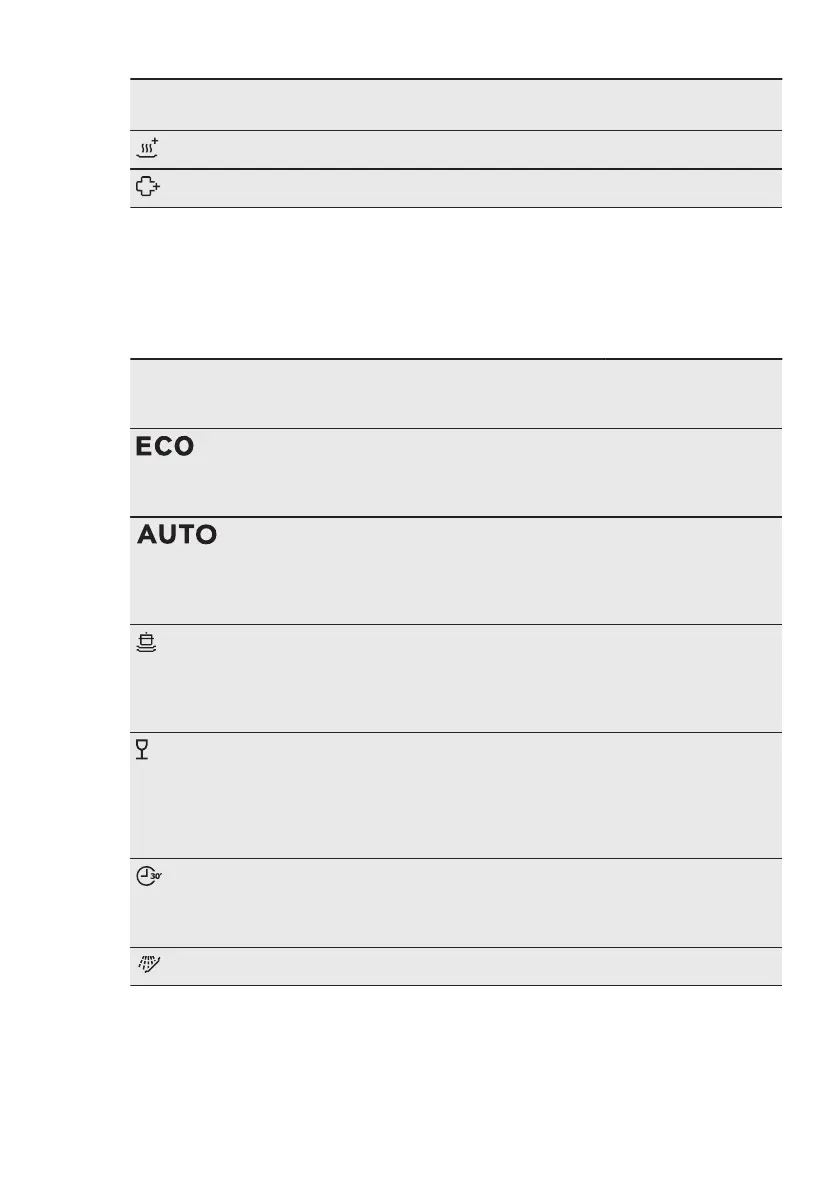This screenshot has width=839, height=1191.
Task: Click the blank header row of the top table
Action: click(x=455, y=105)
